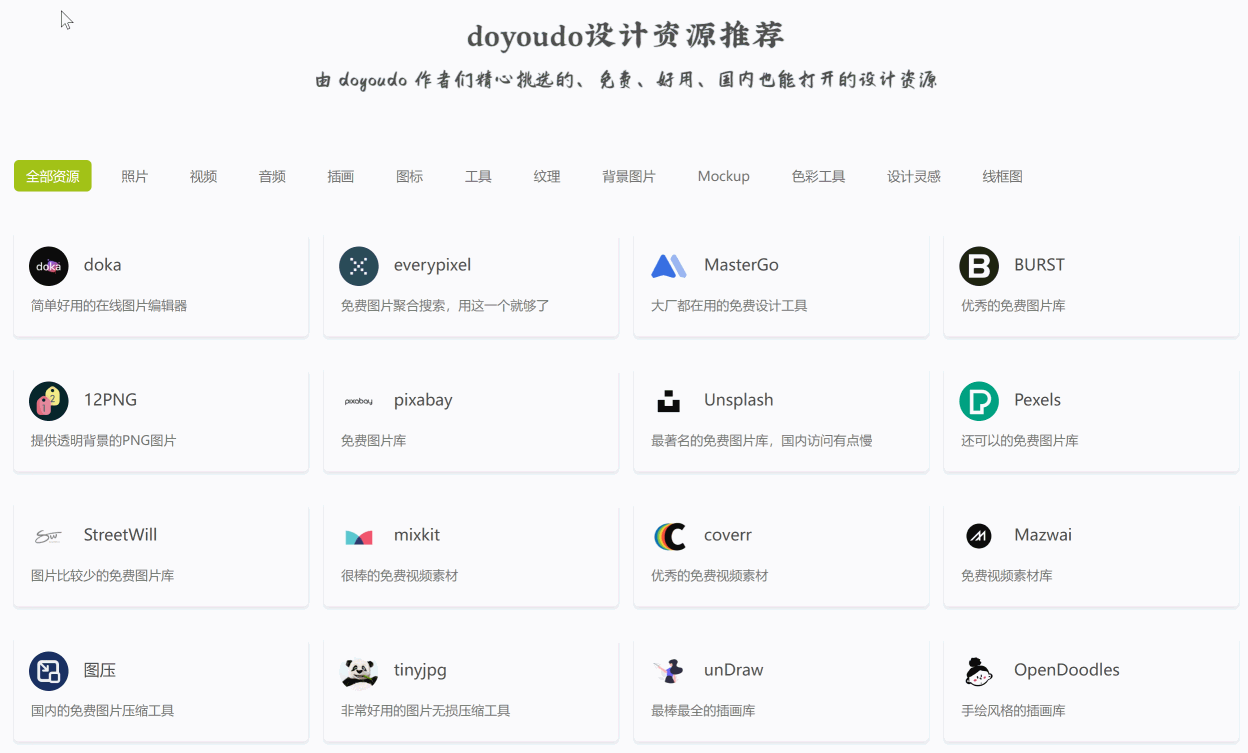The image size is (1248, 753).
Task: Click description 手绘风格的插画库
Action: pyautogui.click(x=1013, y=711)
